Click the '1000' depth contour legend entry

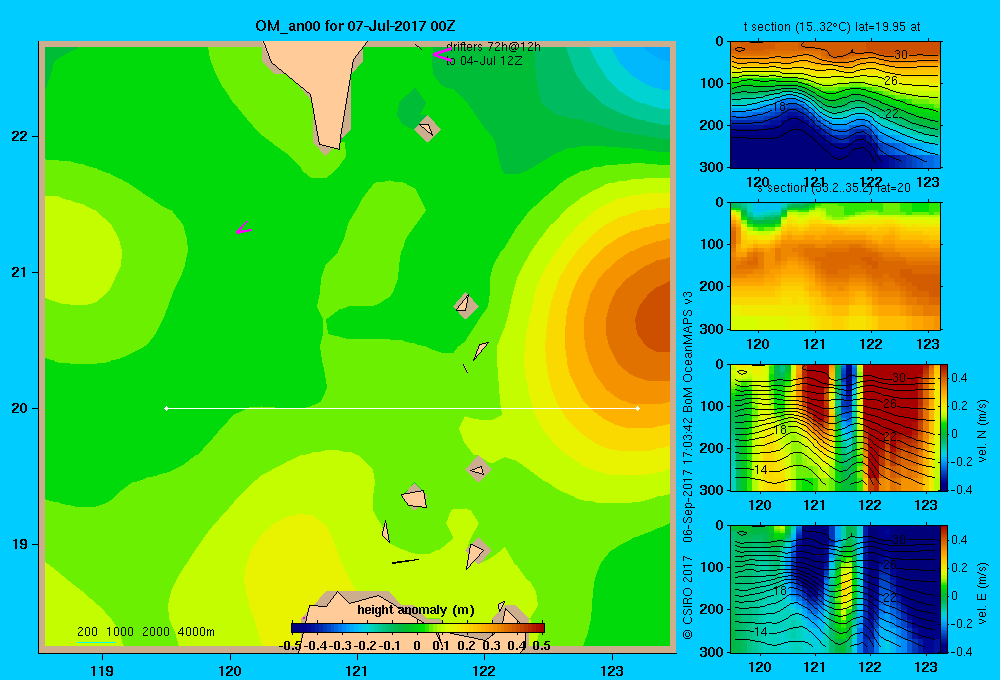119,632
